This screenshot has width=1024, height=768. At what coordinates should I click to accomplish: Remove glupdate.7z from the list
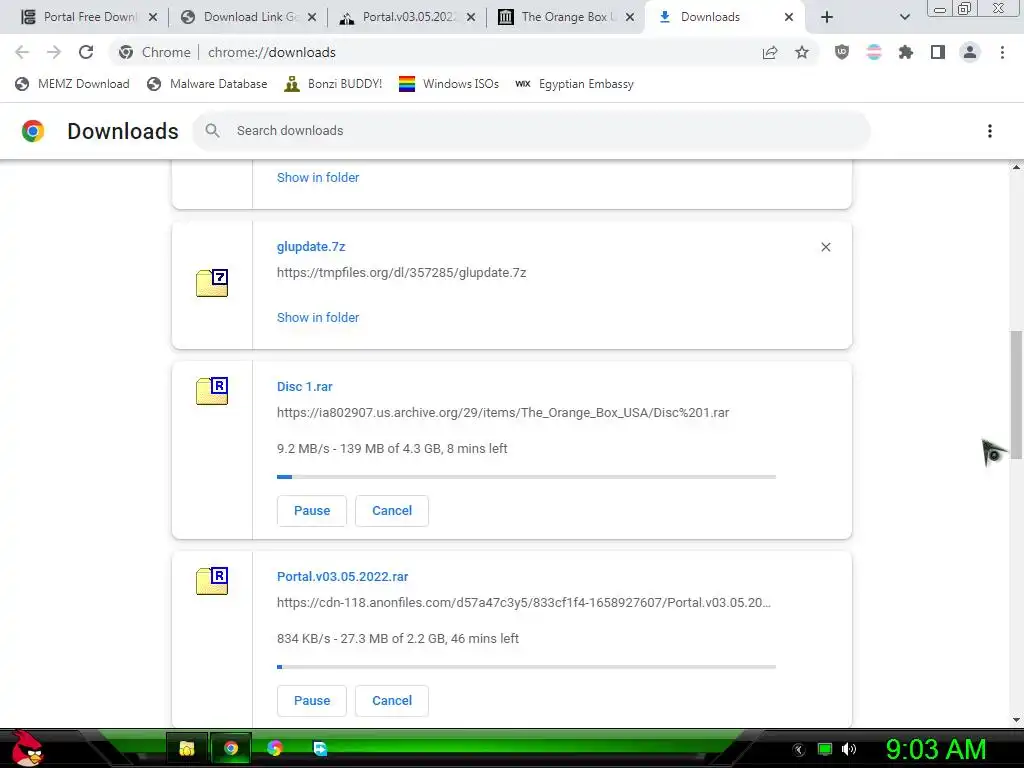[825, 247]
